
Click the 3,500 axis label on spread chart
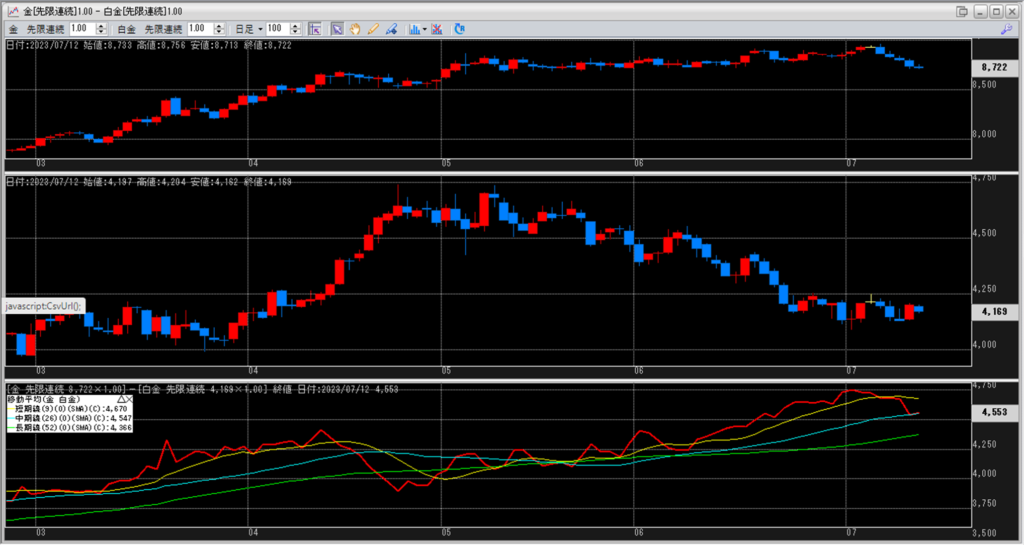(984, 533)
